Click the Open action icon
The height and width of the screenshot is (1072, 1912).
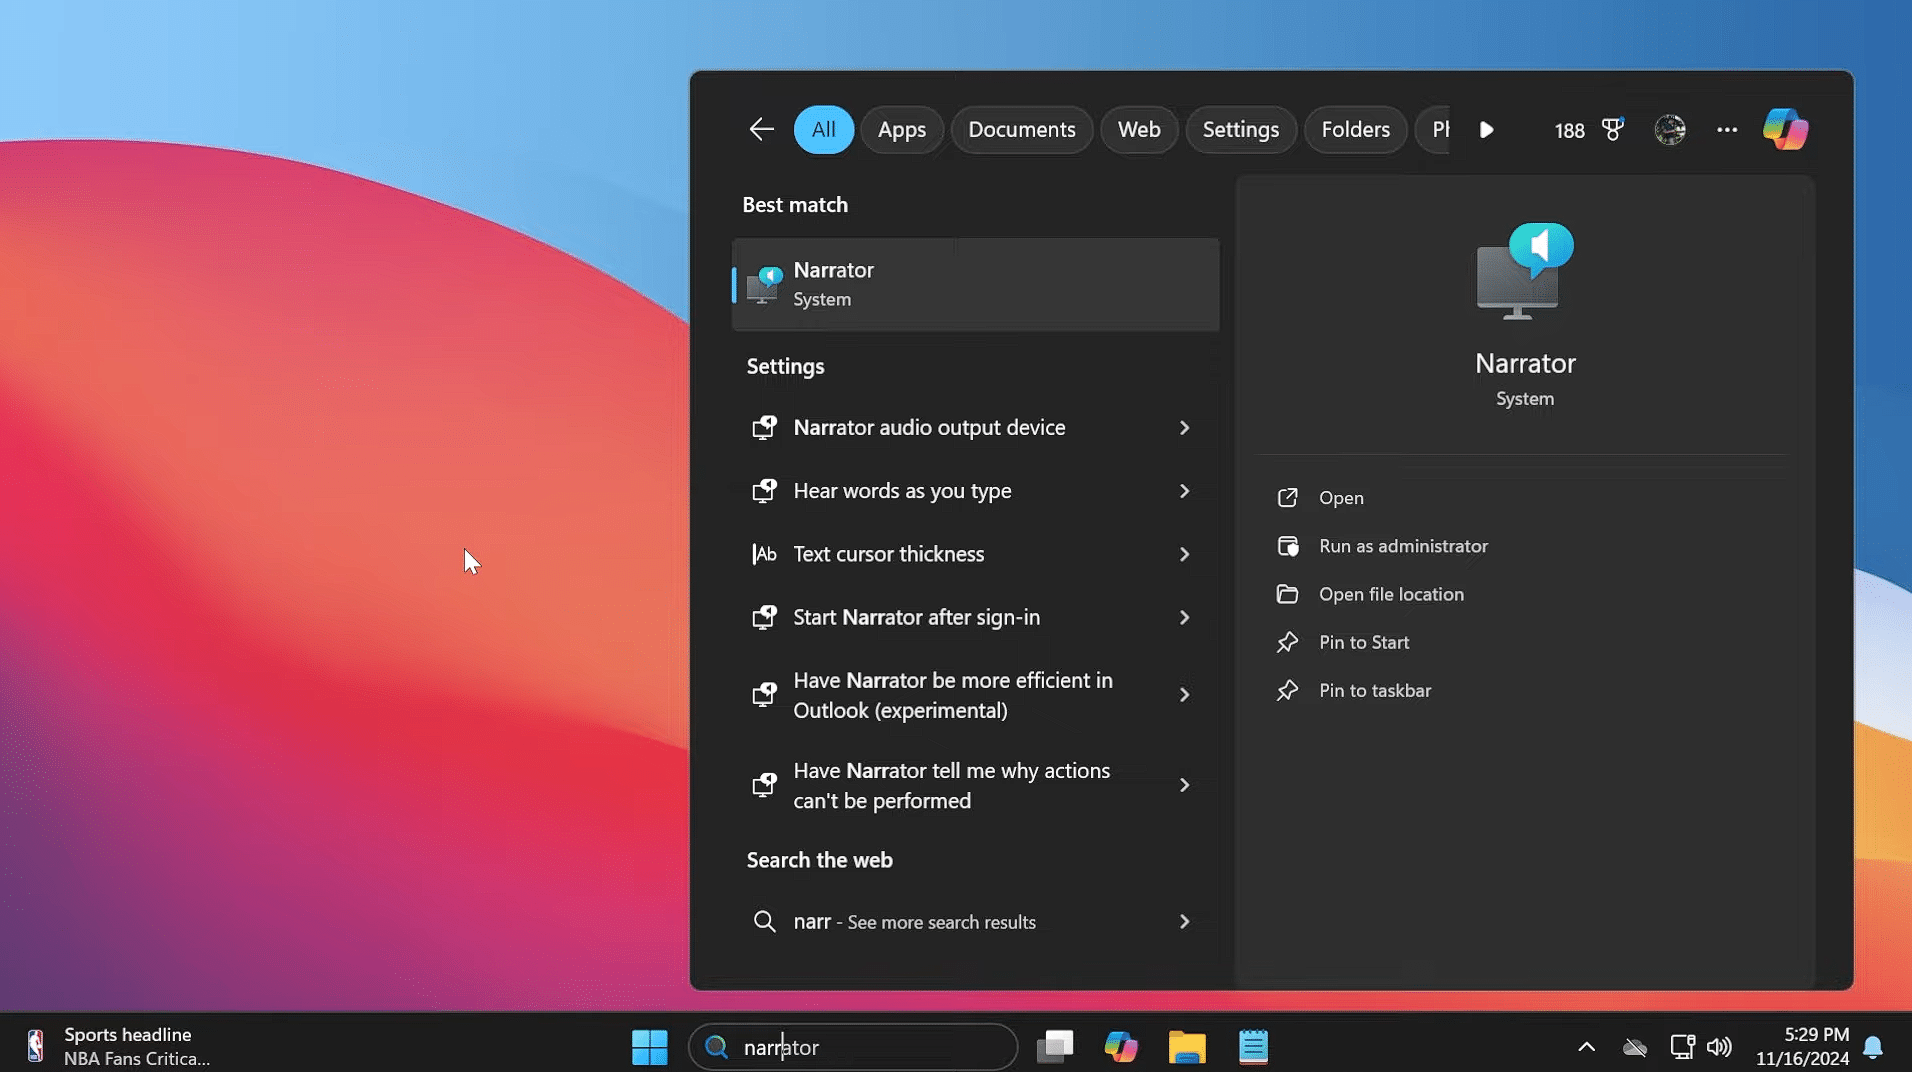pos(1287,498)
